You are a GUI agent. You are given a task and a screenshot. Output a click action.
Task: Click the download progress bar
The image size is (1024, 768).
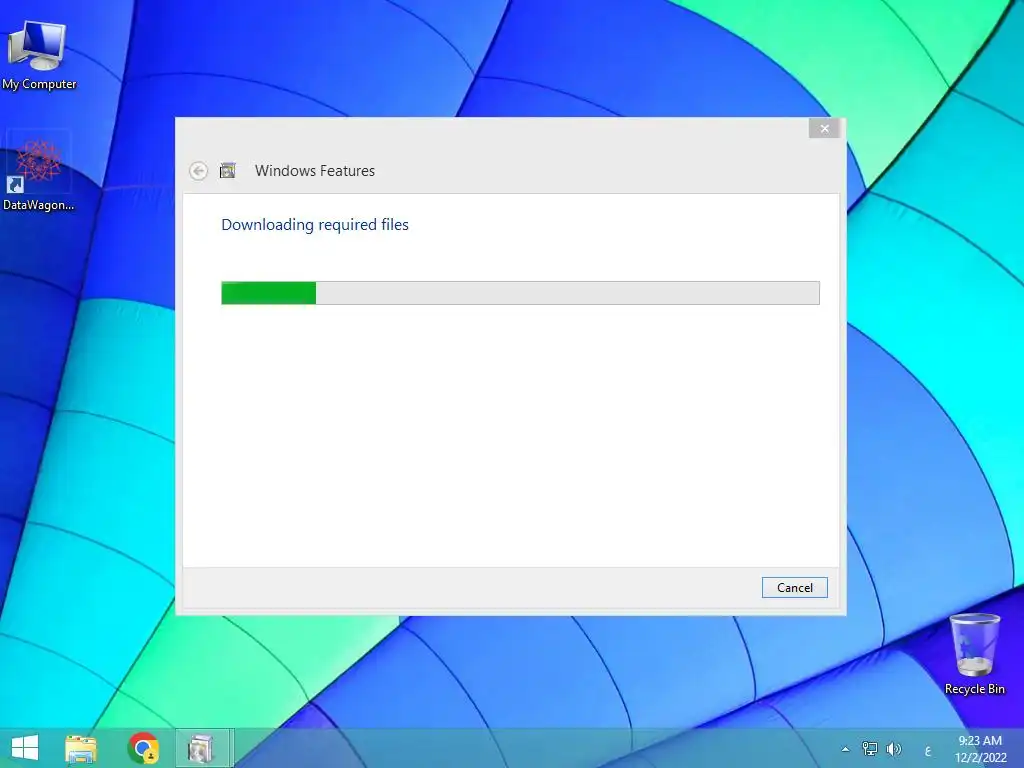pyautogui.click(x=520, y=293)
